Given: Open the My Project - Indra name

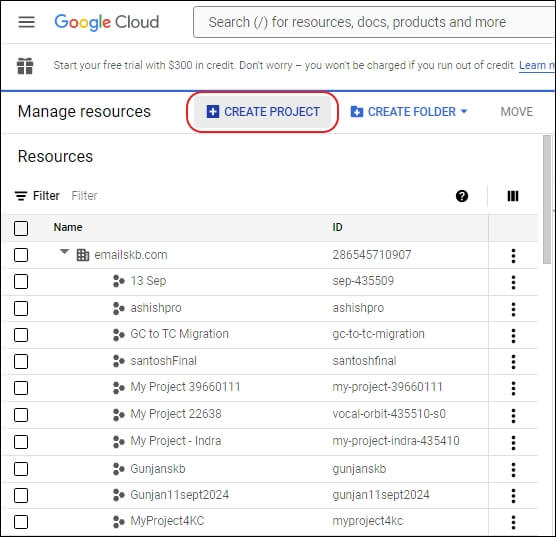Looking at the screenshot, I should [176, 441].
